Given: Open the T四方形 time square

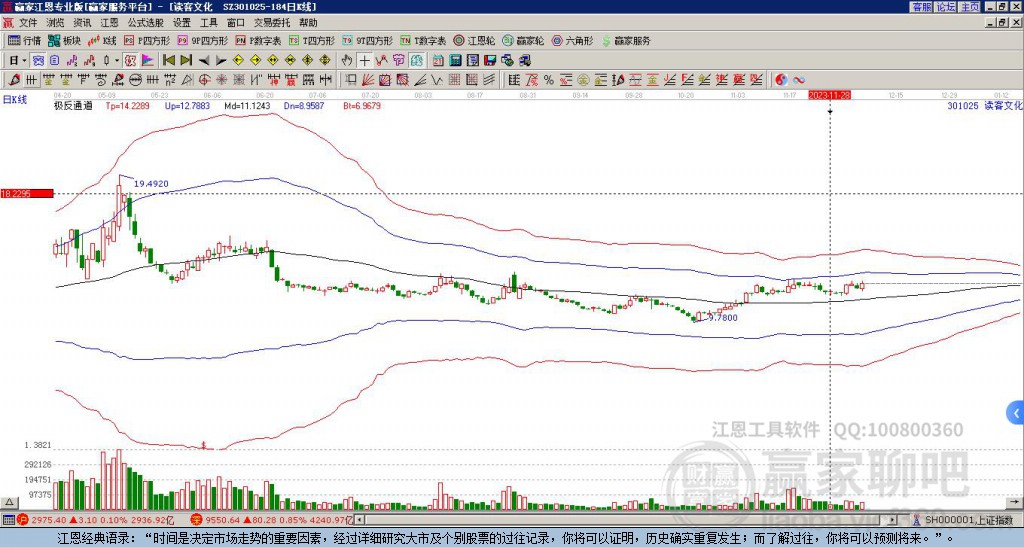Looking at the screenshot, I should pos(312,40).
